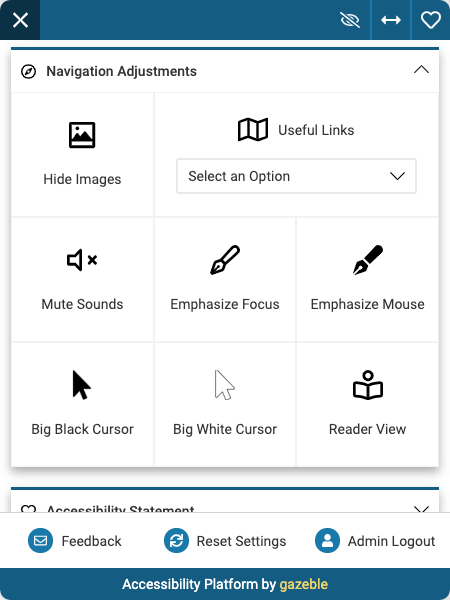450x600 pixels.
Task: Activate the Big Black Cursor arrow
Action: click(82, 385)
